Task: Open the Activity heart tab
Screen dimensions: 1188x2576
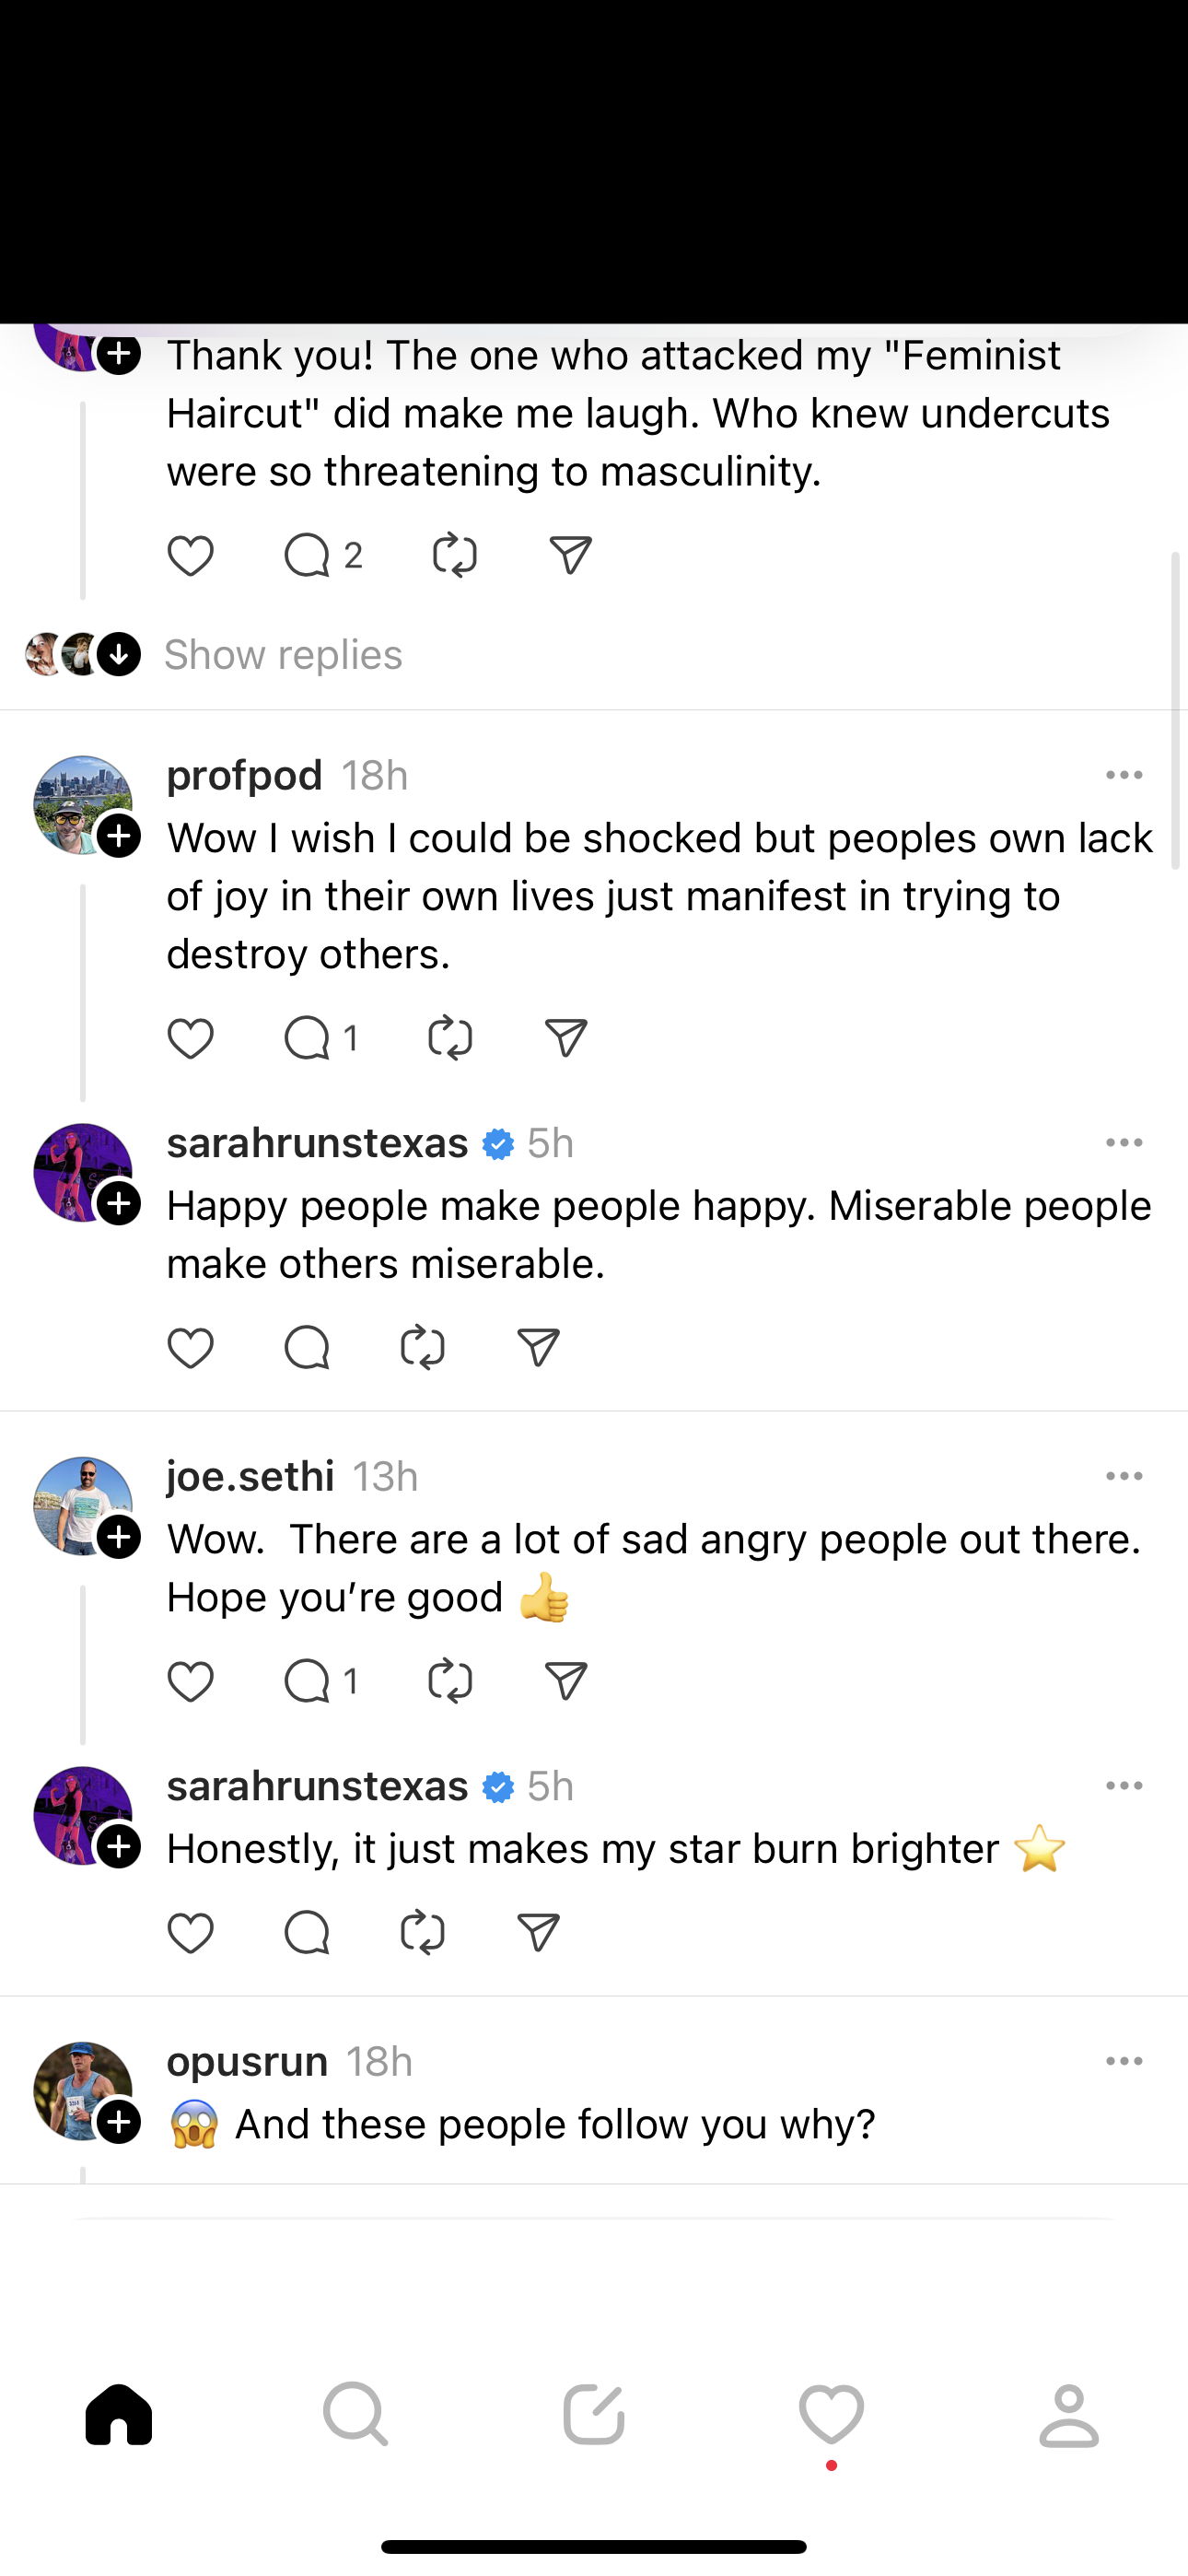Action: [831, 2416]
